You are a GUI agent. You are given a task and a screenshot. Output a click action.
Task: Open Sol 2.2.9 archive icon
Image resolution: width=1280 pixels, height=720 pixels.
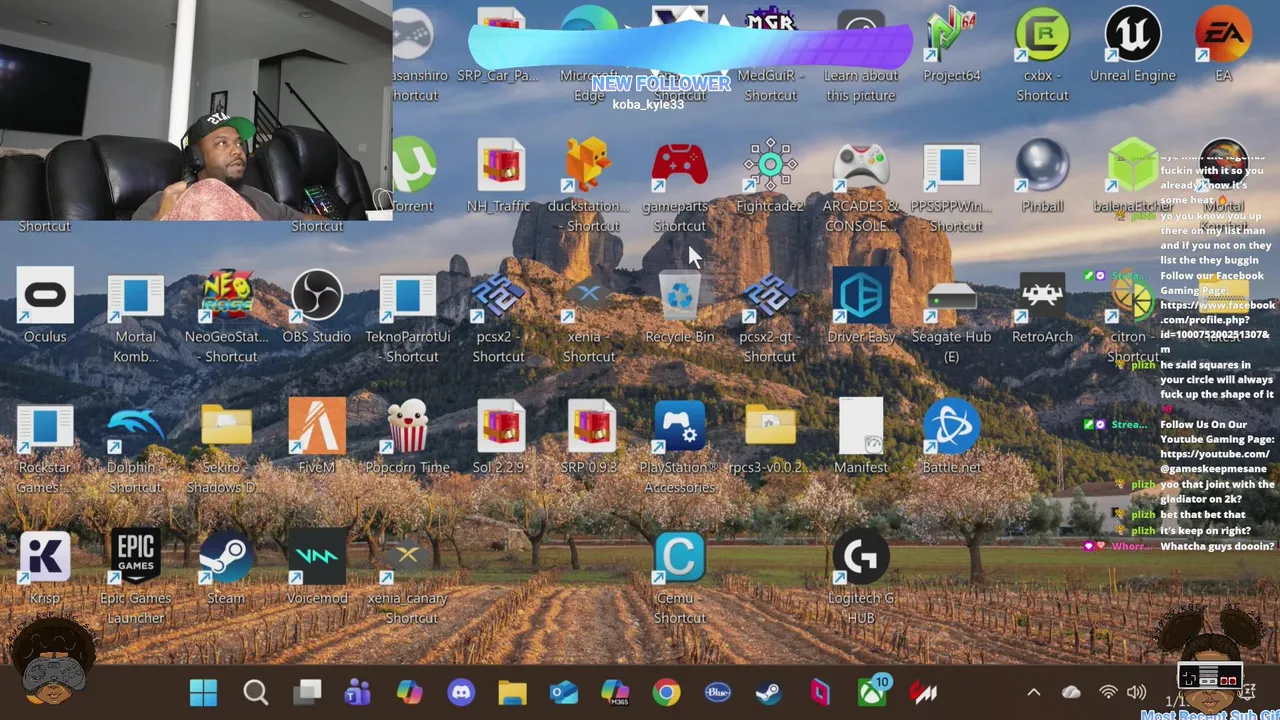click(498, 427)
